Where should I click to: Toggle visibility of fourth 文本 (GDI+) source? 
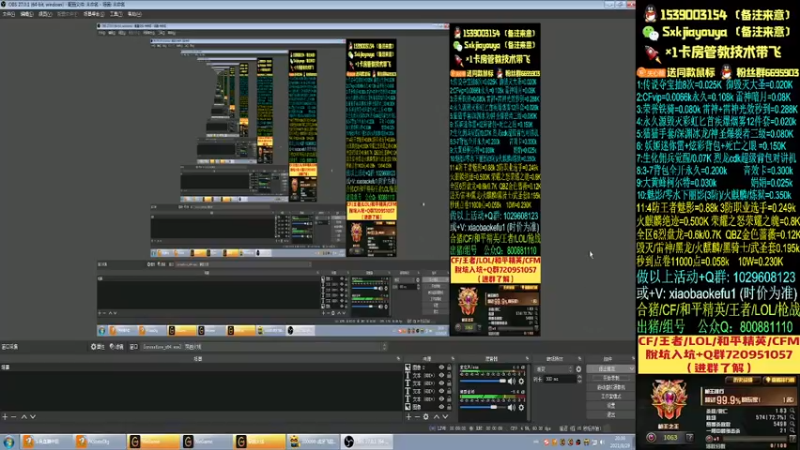click(441, 399)
